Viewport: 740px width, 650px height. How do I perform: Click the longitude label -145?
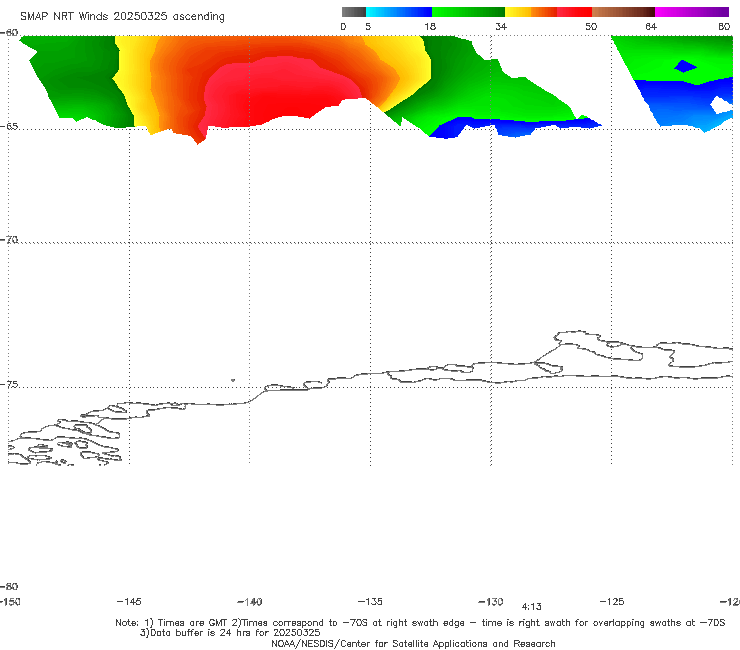[129, 602]
